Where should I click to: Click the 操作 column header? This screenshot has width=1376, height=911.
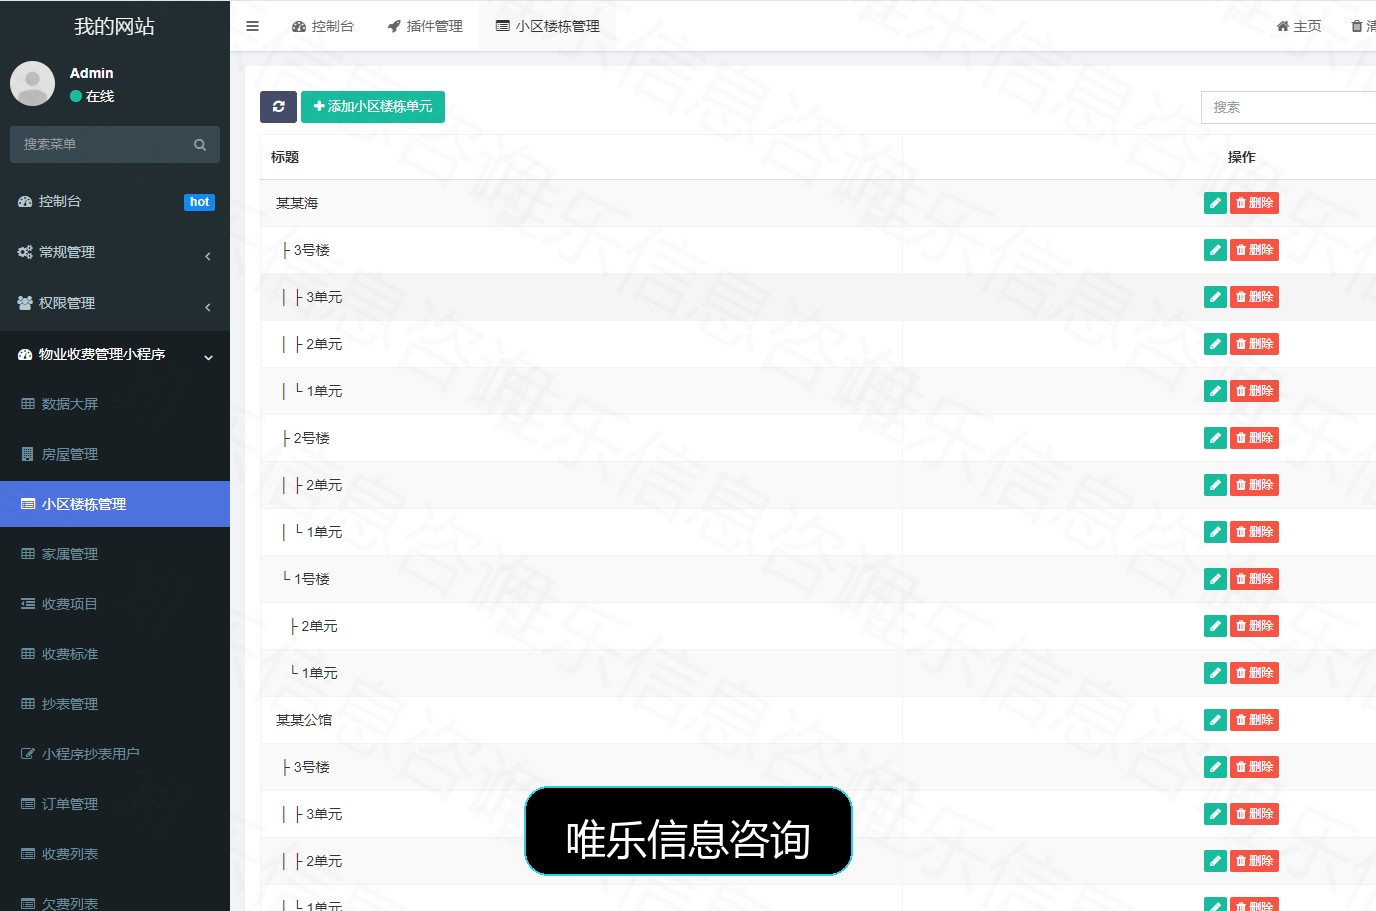1241,157
